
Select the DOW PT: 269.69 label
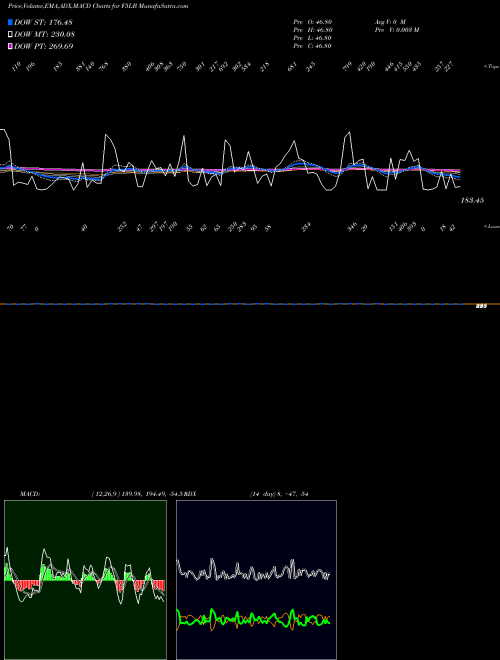click(x=43, y=46)
